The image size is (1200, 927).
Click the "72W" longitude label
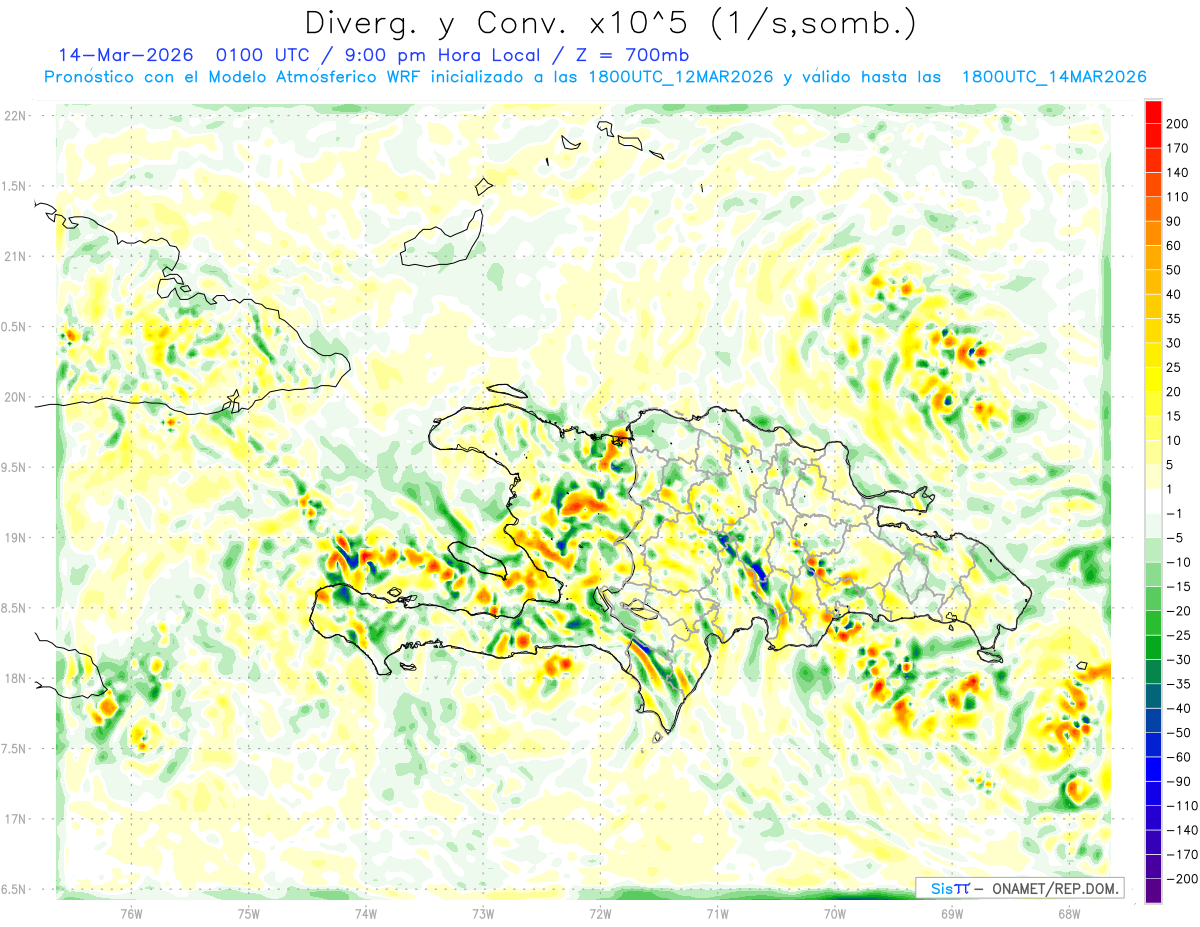(600, 913)
